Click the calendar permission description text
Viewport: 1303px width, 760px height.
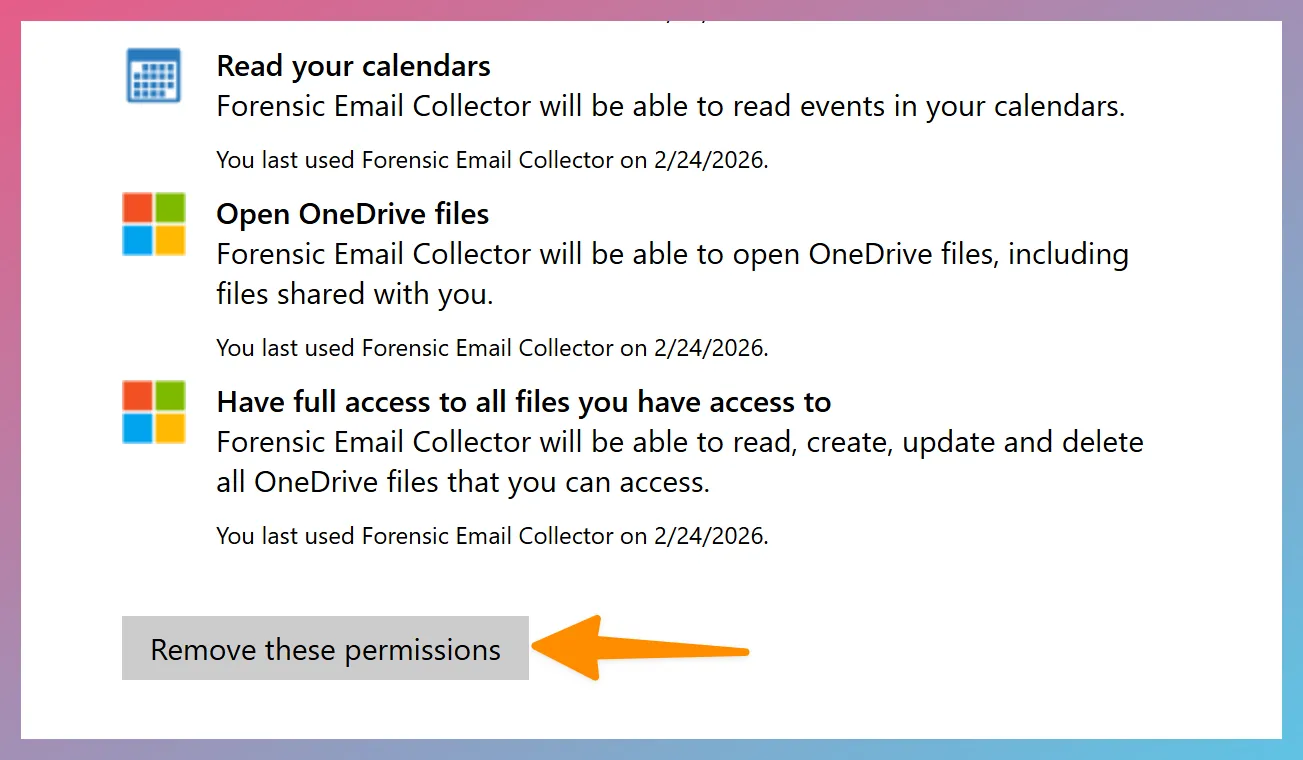tap(670, 106)
